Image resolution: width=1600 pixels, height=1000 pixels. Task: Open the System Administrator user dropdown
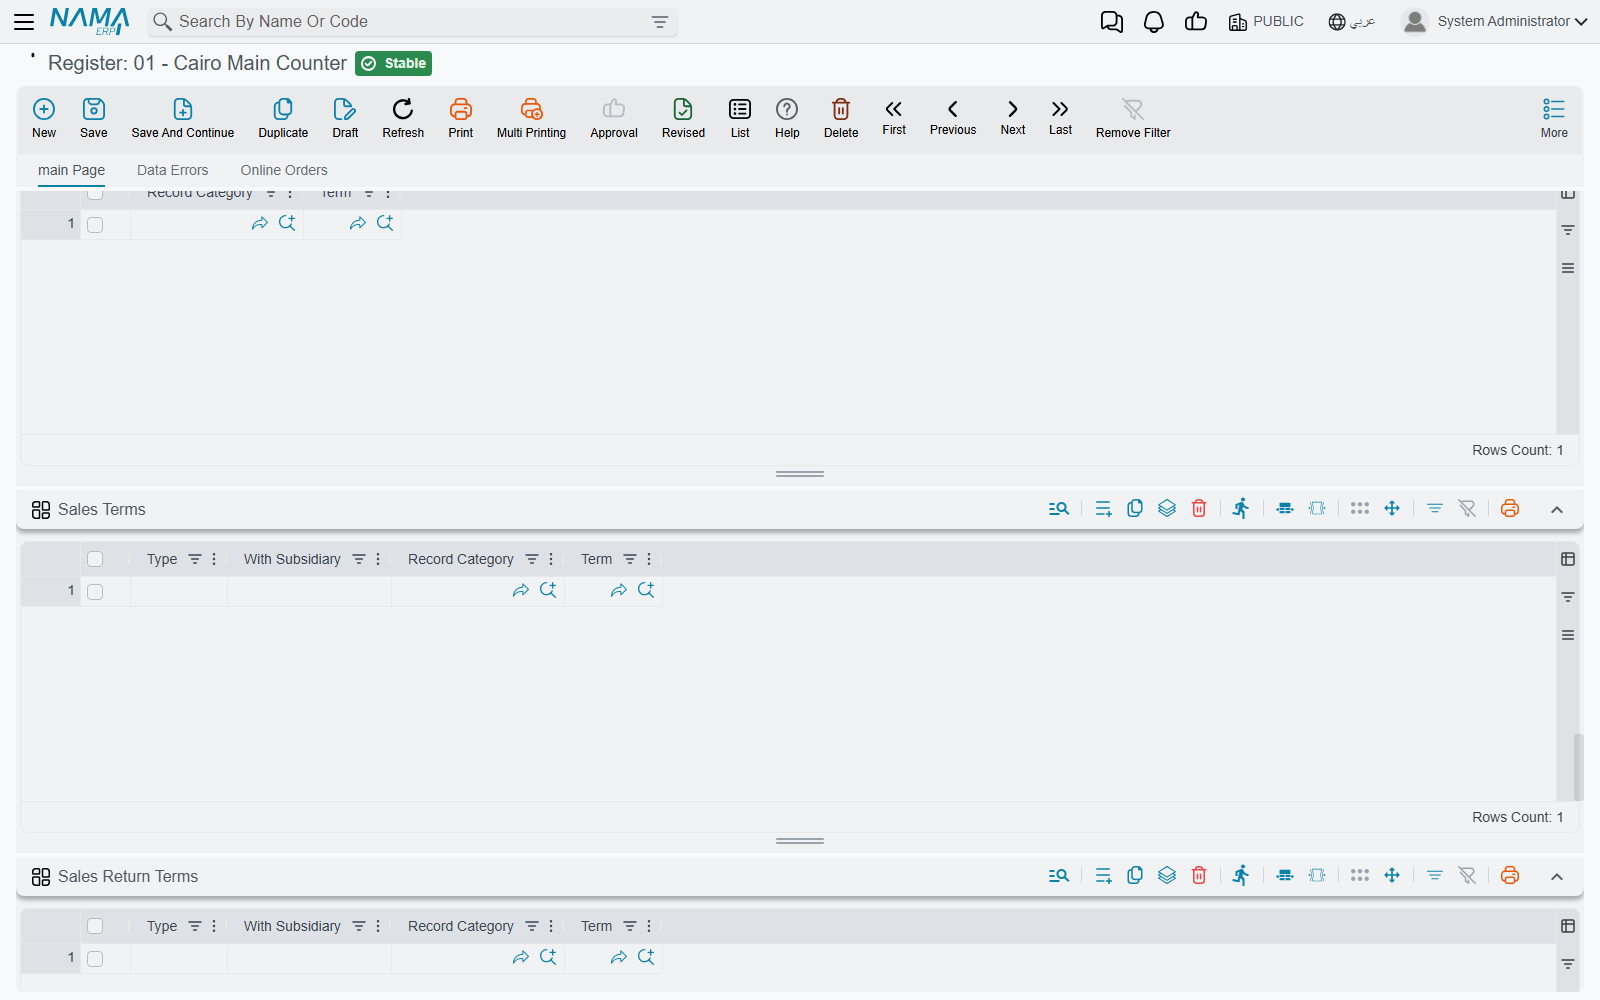1495,21
